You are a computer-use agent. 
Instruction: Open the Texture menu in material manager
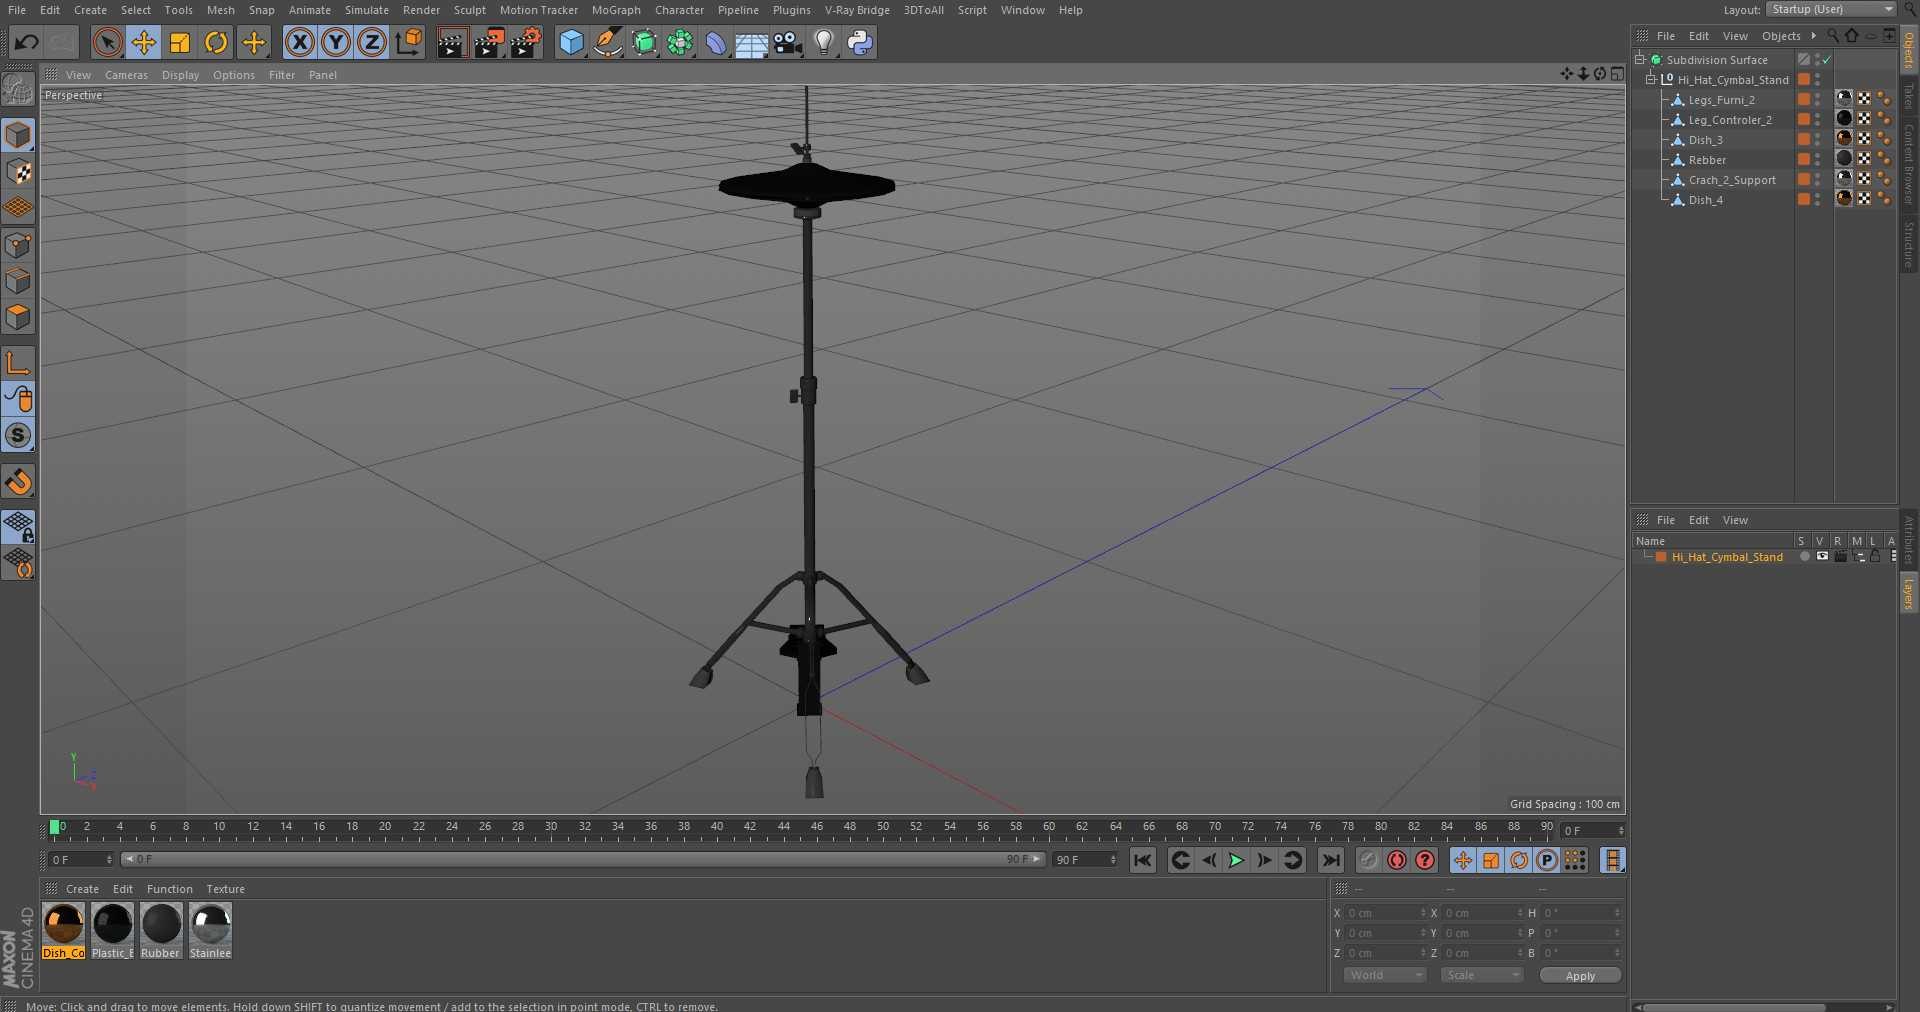coord(225,889)
